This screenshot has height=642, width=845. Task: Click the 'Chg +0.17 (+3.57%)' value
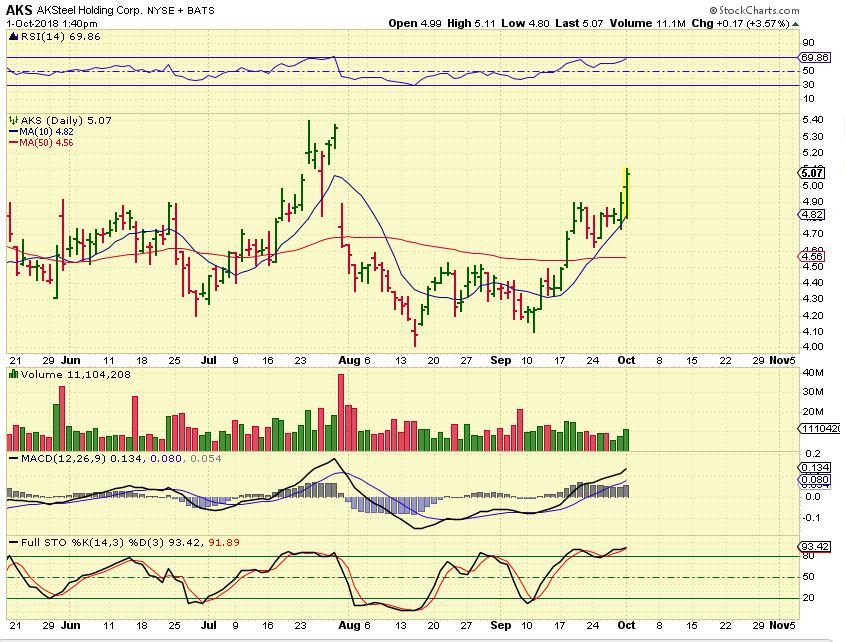pyautogui.click(x=740, y=24)
